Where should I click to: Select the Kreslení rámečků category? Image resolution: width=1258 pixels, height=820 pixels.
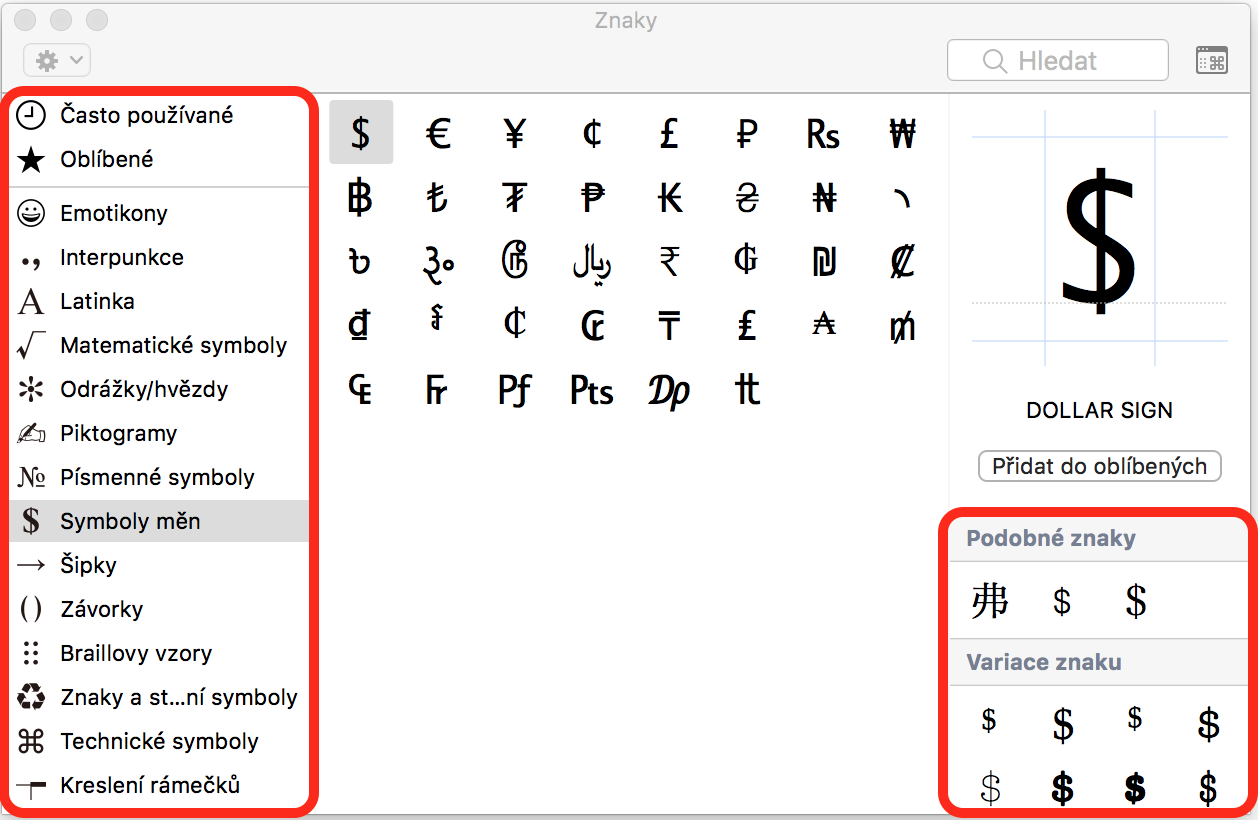point(150,785)
